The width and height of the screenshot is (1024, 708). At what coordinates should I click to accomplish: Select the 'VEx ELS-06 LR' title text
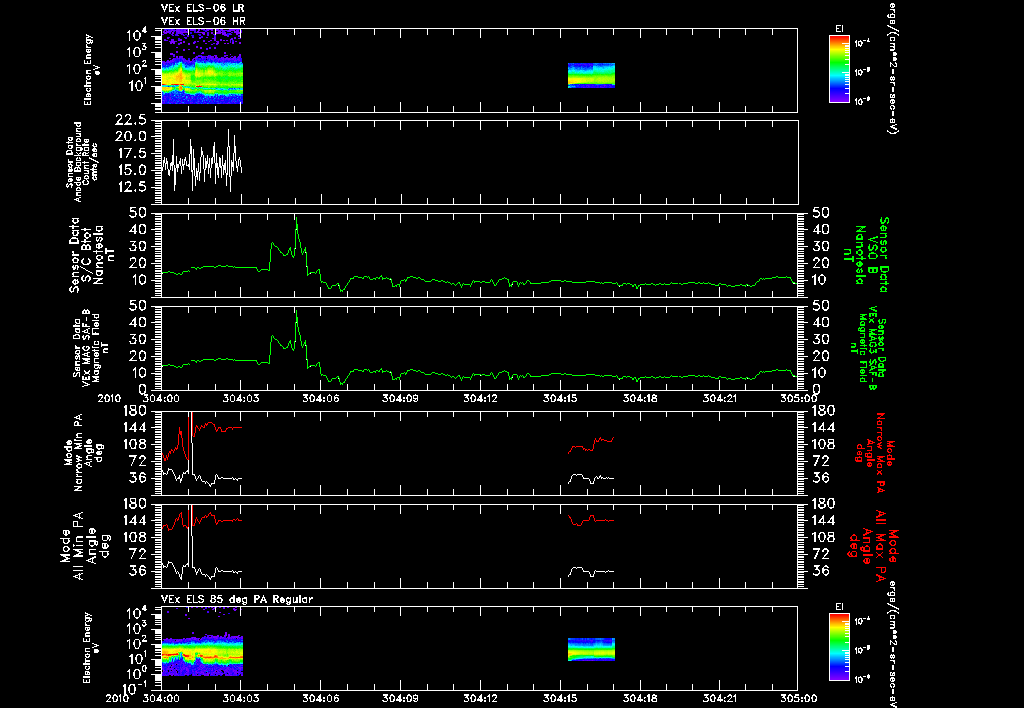[202, 8]
